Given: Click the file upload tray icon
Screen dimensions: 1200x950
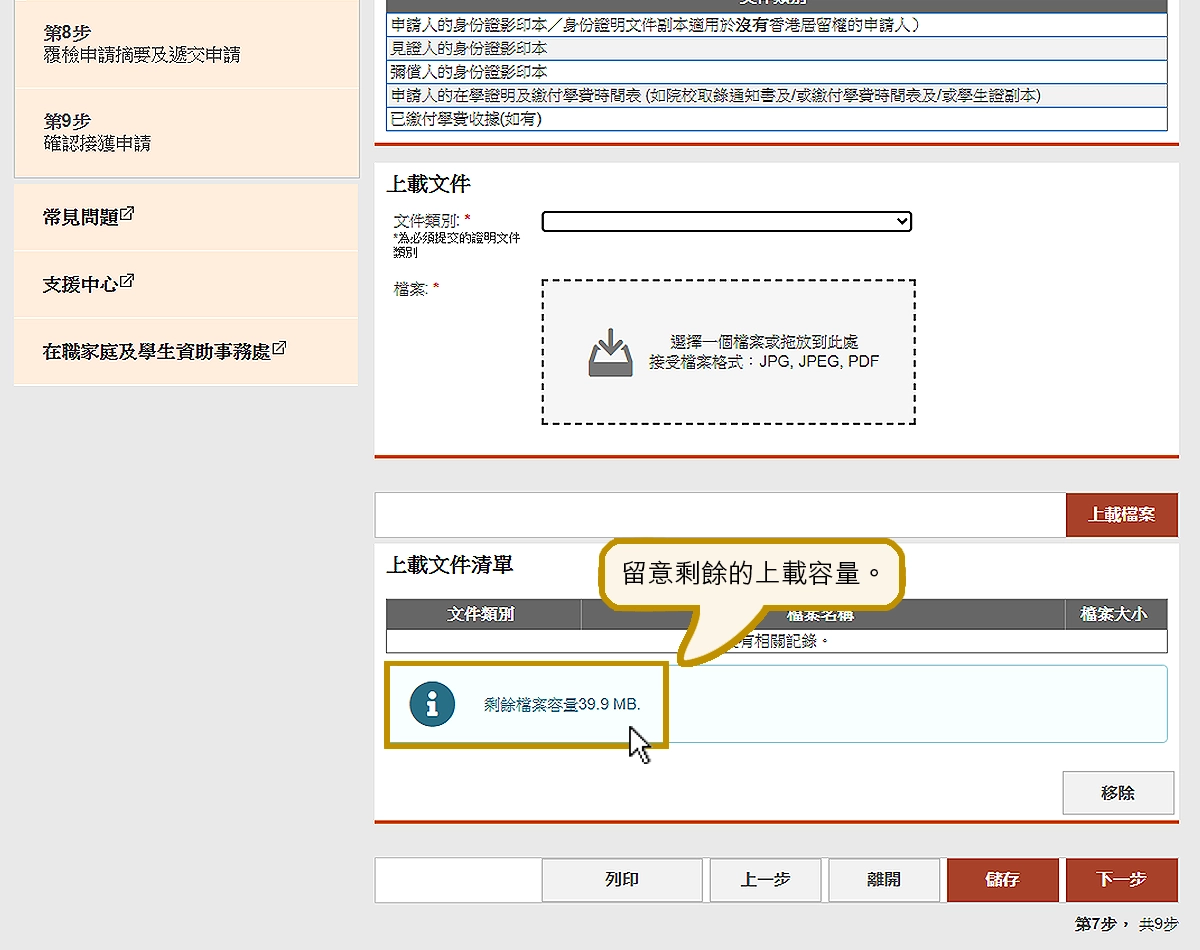Looking at the screenshot, I should (x=610, y=353).
